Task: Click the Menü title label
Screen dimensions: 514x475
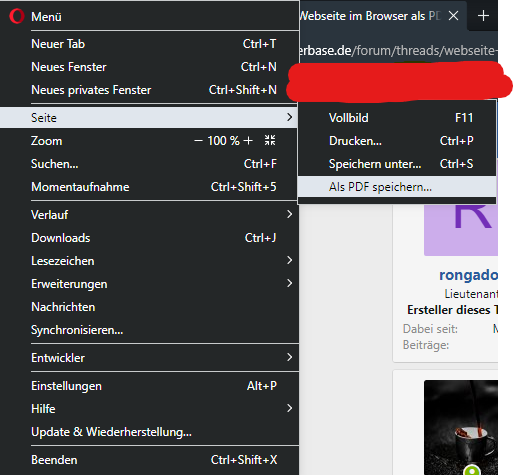Action: [x=46, y=17]
